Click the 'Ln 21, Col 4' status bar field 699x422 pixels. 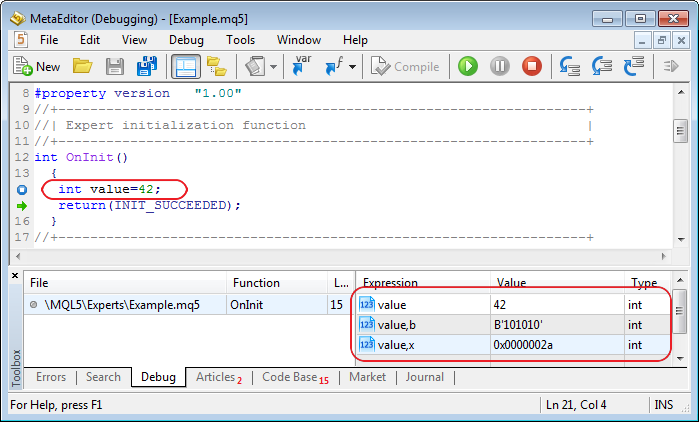[576, 405]
